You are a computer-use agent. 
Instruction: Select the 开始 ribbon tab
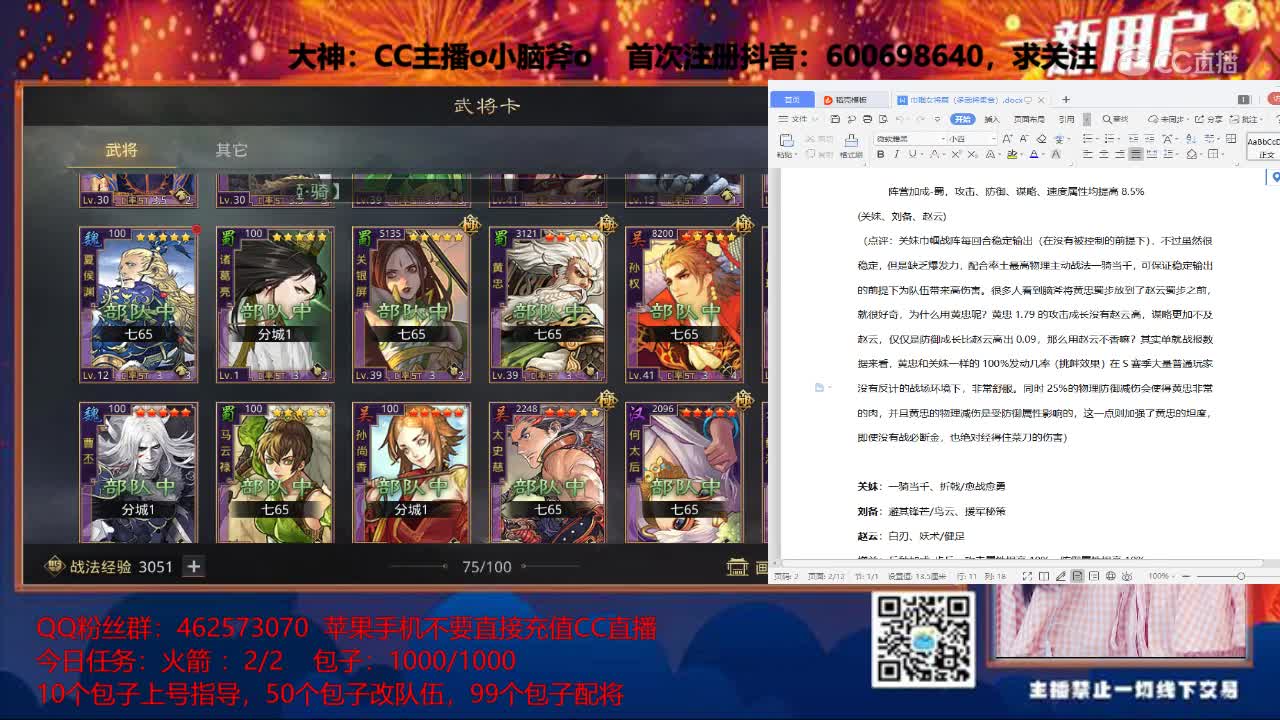click(962, 119)
